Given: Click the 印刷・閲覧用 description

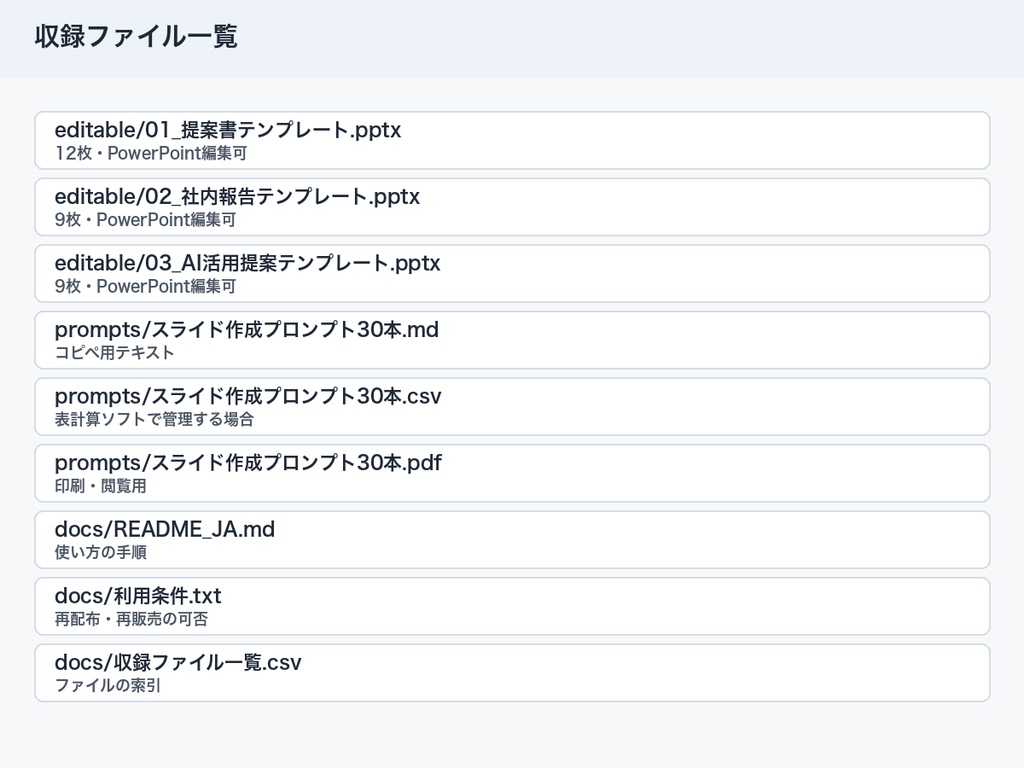Looking at the screenshot, I should [101, 486].
